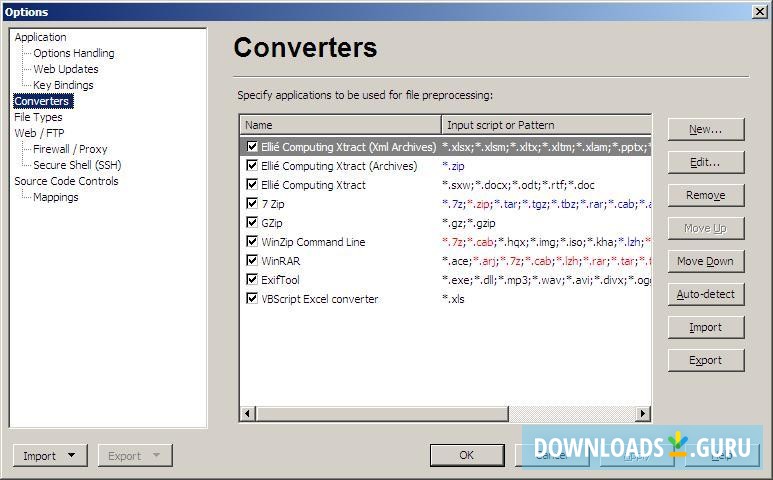Screen dimensions: 773x480
Task: Click the horizontal scrollbar left arrow
Action: 247,413
